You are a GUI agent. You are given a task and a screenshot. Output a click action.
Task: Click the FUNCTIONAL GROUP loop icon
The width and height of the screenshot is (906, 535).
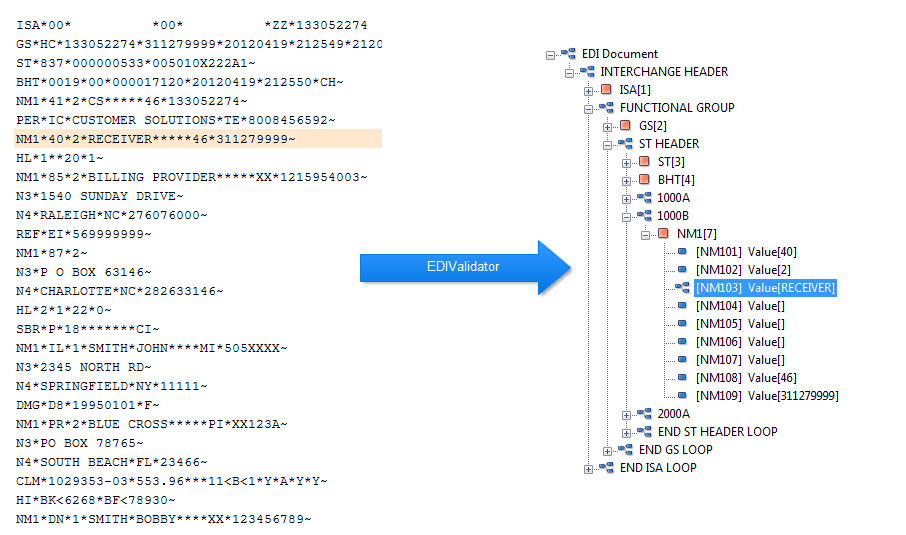606,107
